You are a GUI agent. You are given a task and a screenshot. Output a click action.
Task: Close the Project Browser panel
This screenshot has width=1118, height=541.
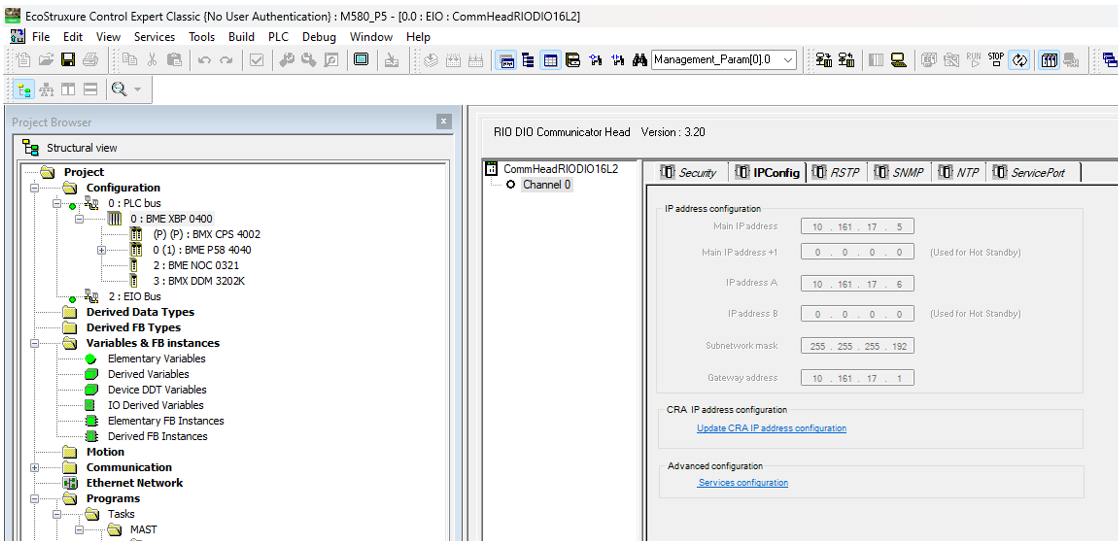click(x=443, y=122)
